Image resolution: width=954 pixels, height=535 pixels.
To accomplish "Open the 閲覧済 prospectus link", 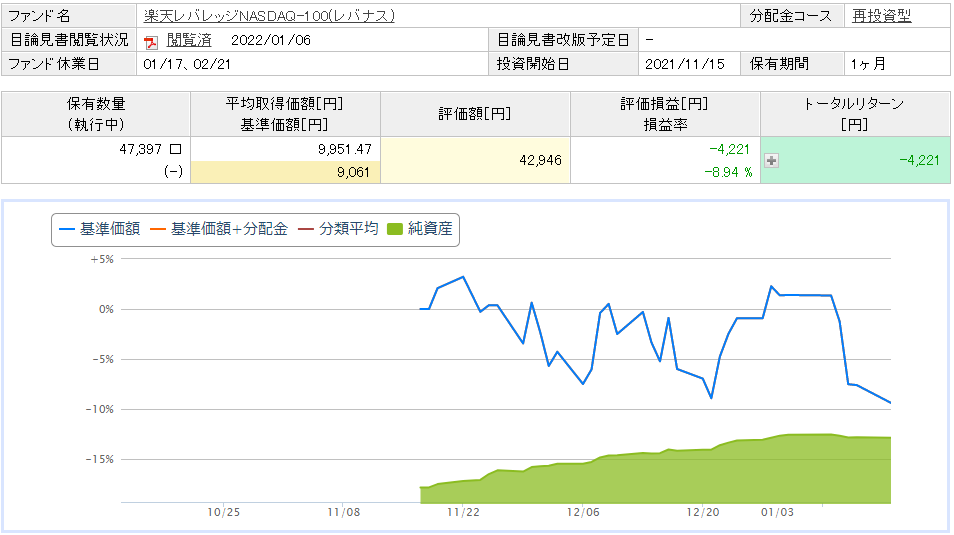I will click(x=189, y=40).
